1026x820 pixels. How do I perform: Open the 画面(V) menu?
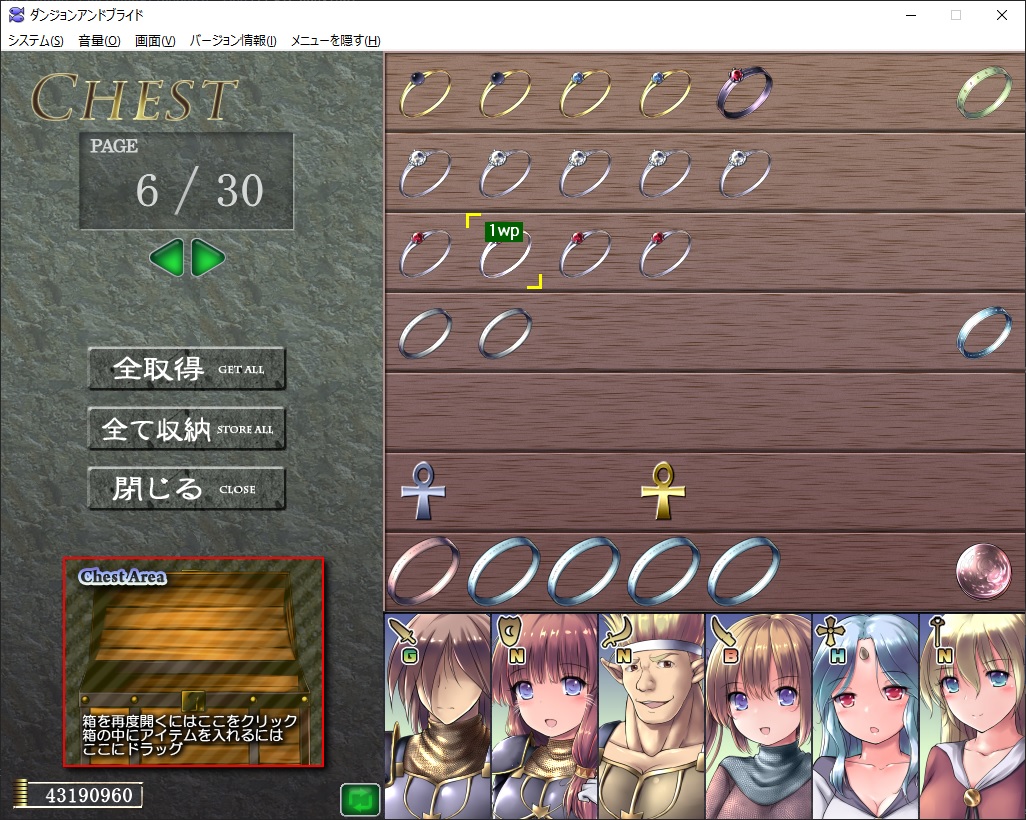pyautogui.click(x=155, y=41)
